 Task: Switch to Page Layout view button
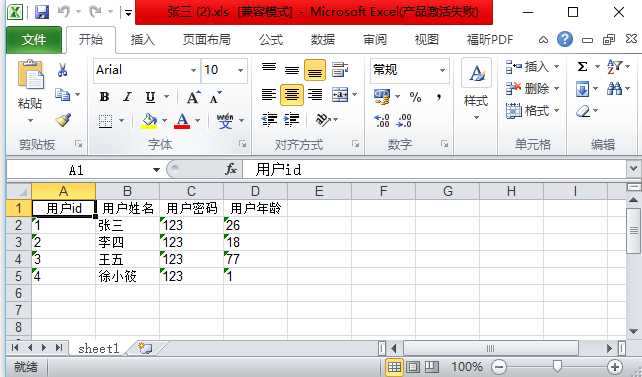pos(413,367)
